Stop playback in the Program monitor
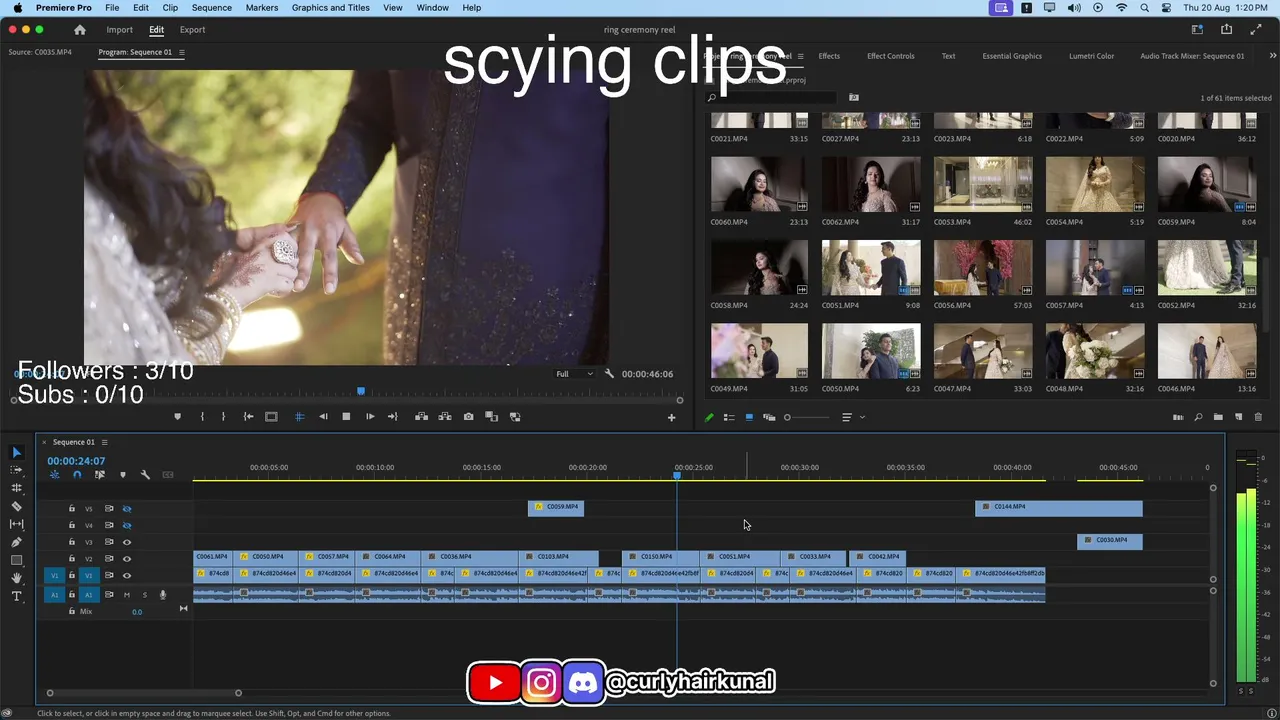The height and width of the screenshot is (720, 1280). (x=346, y=417)
